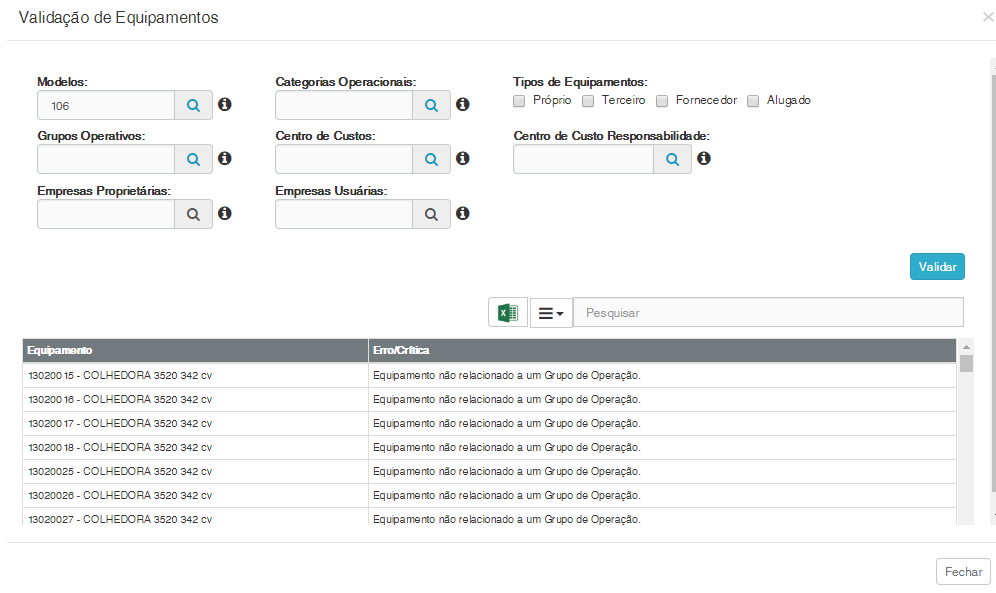Click the Centro de Custo Responsabilidade search icon
The image size is (996, 593).
point(673,159)
